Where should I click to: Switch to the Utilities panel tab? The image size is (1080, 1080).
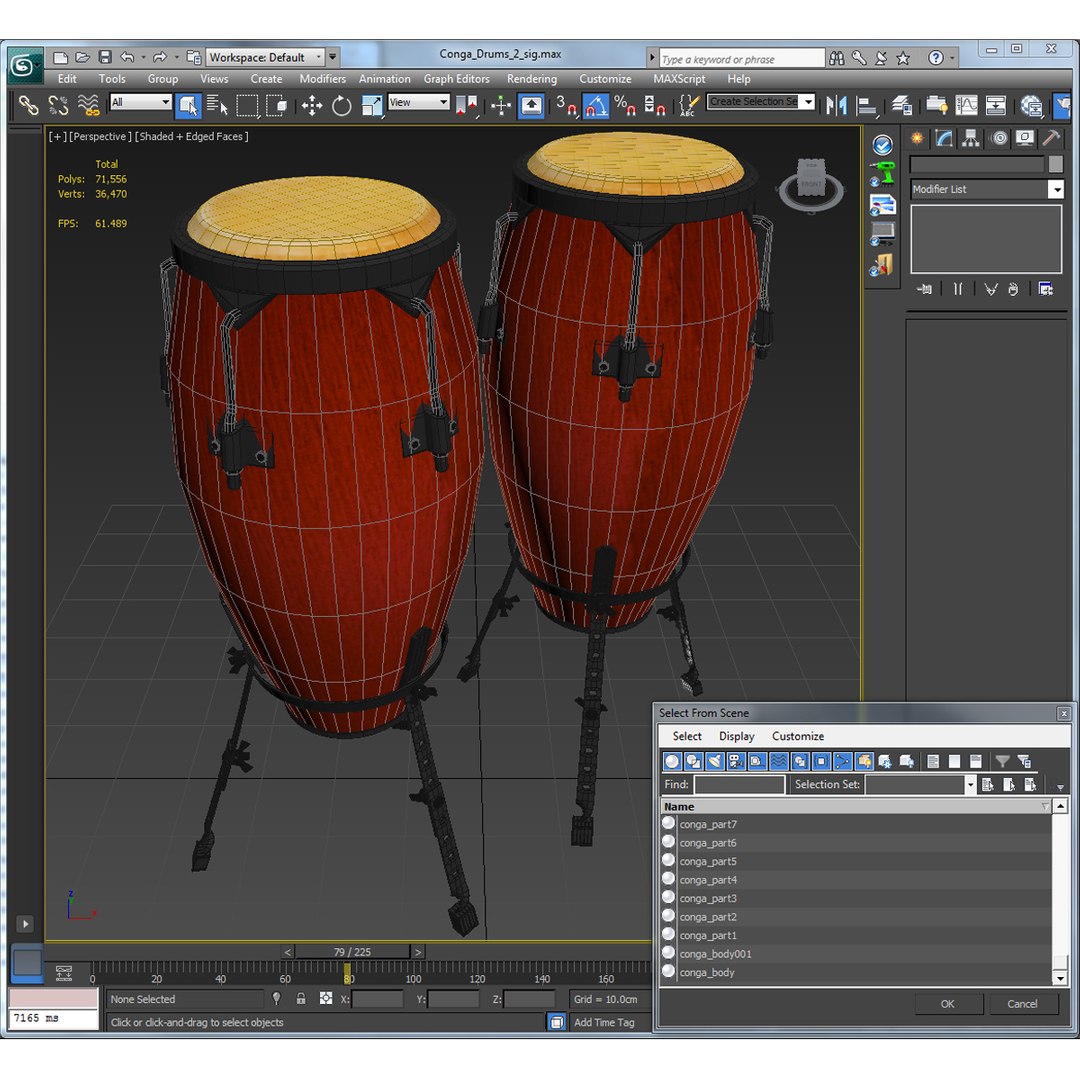pyautogui.click(x=1050, y=138)
